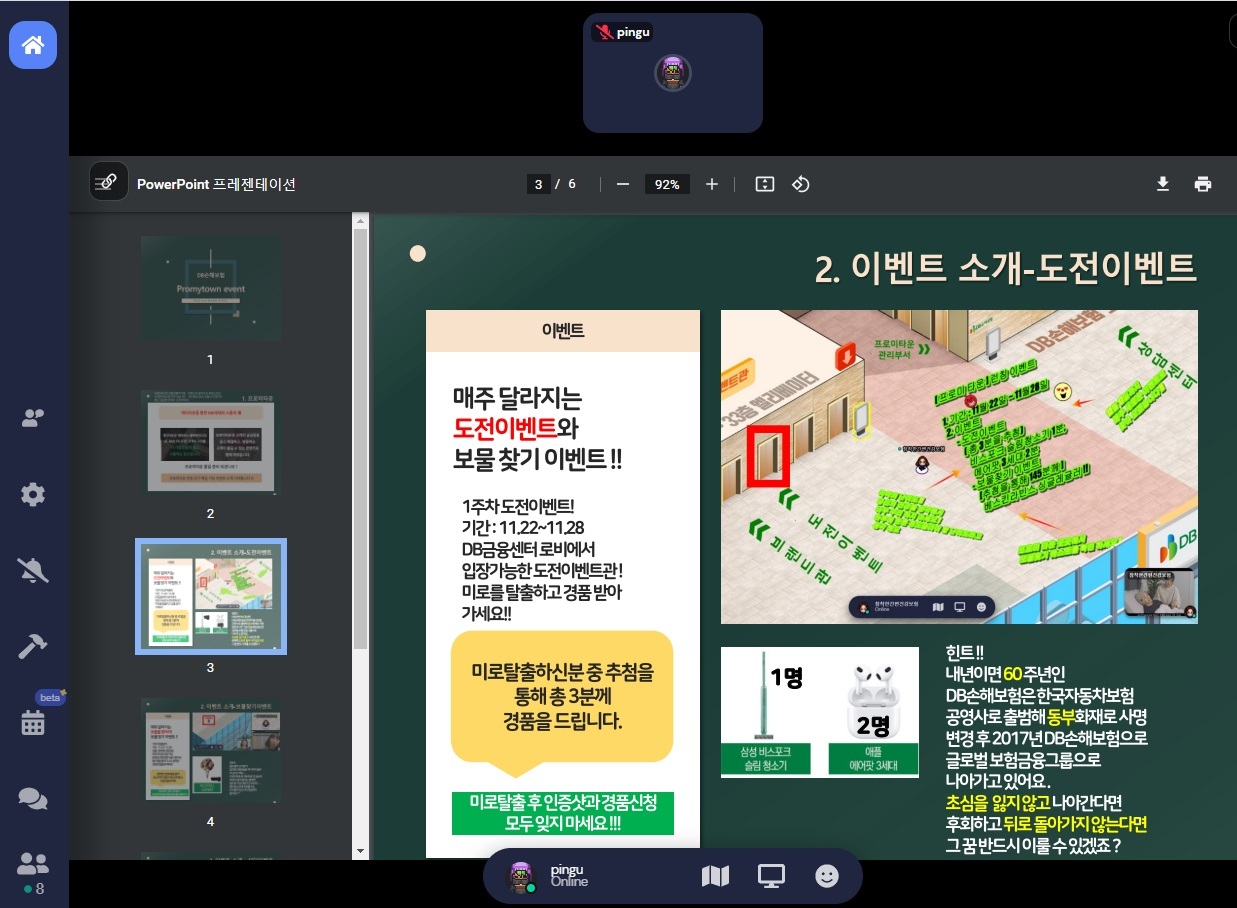Click the fit to page icon
Screen dimensions: 1237x908
coord(765,184)
